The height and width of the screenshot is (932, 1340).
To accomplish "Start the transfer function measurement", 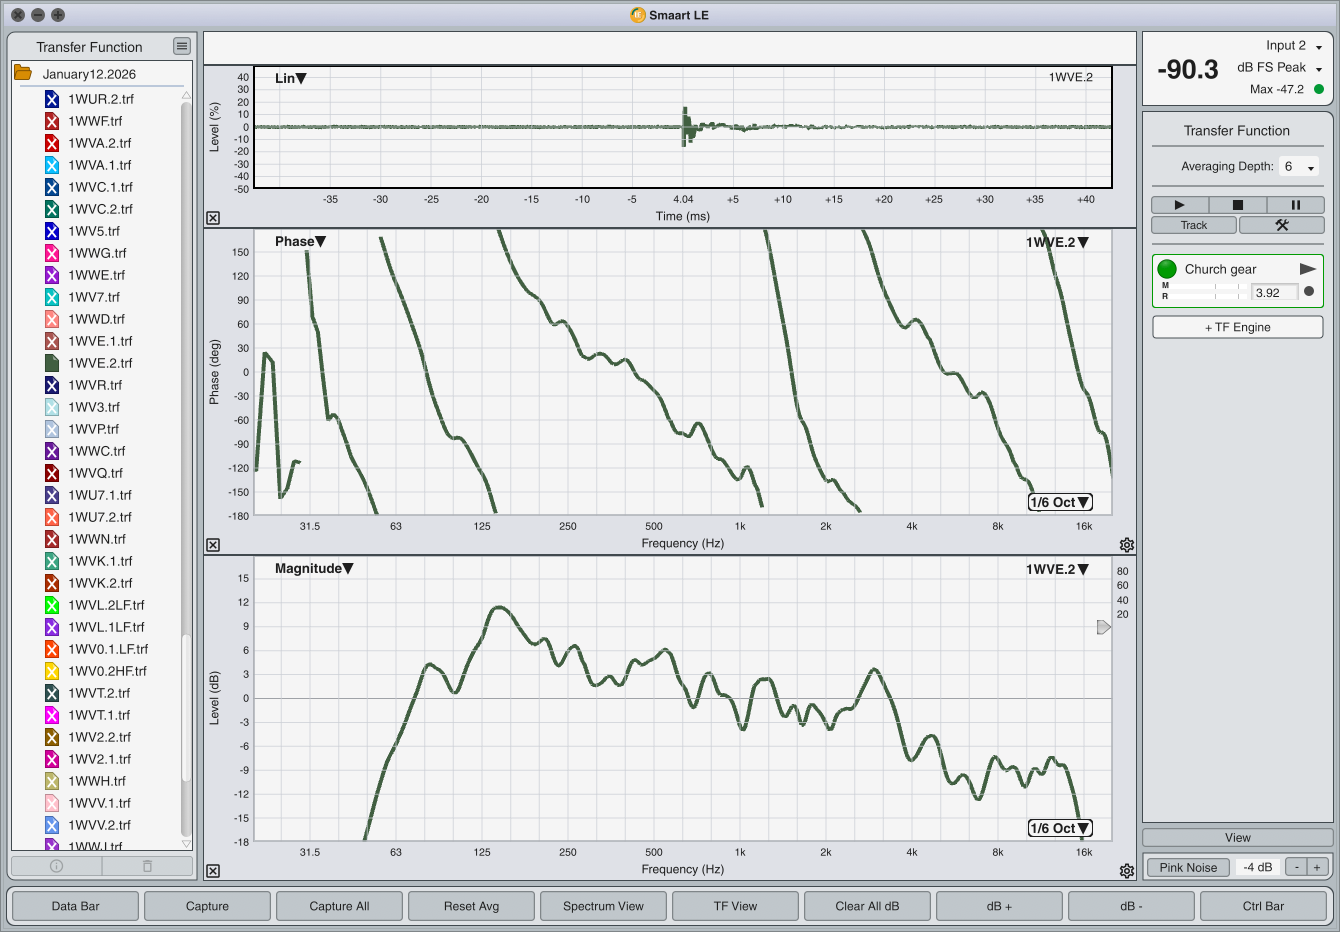I will click(1179, 204).
